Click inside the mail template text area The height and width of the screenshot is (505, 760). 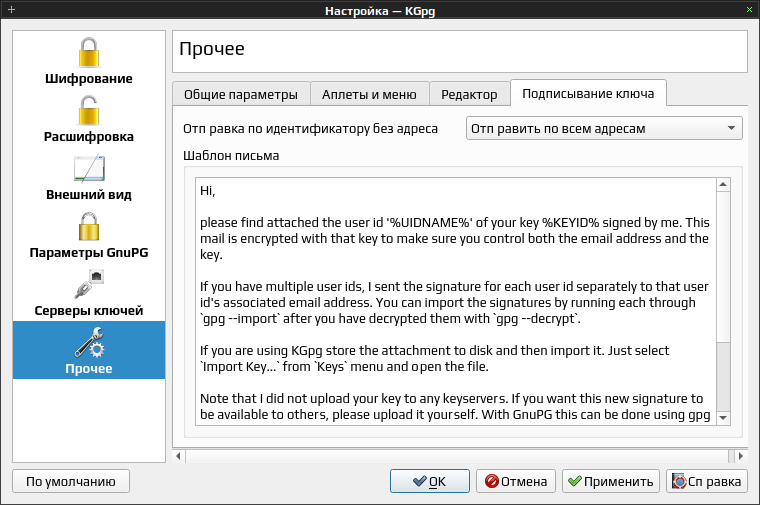pyautogui.click(x=456, y=301)
